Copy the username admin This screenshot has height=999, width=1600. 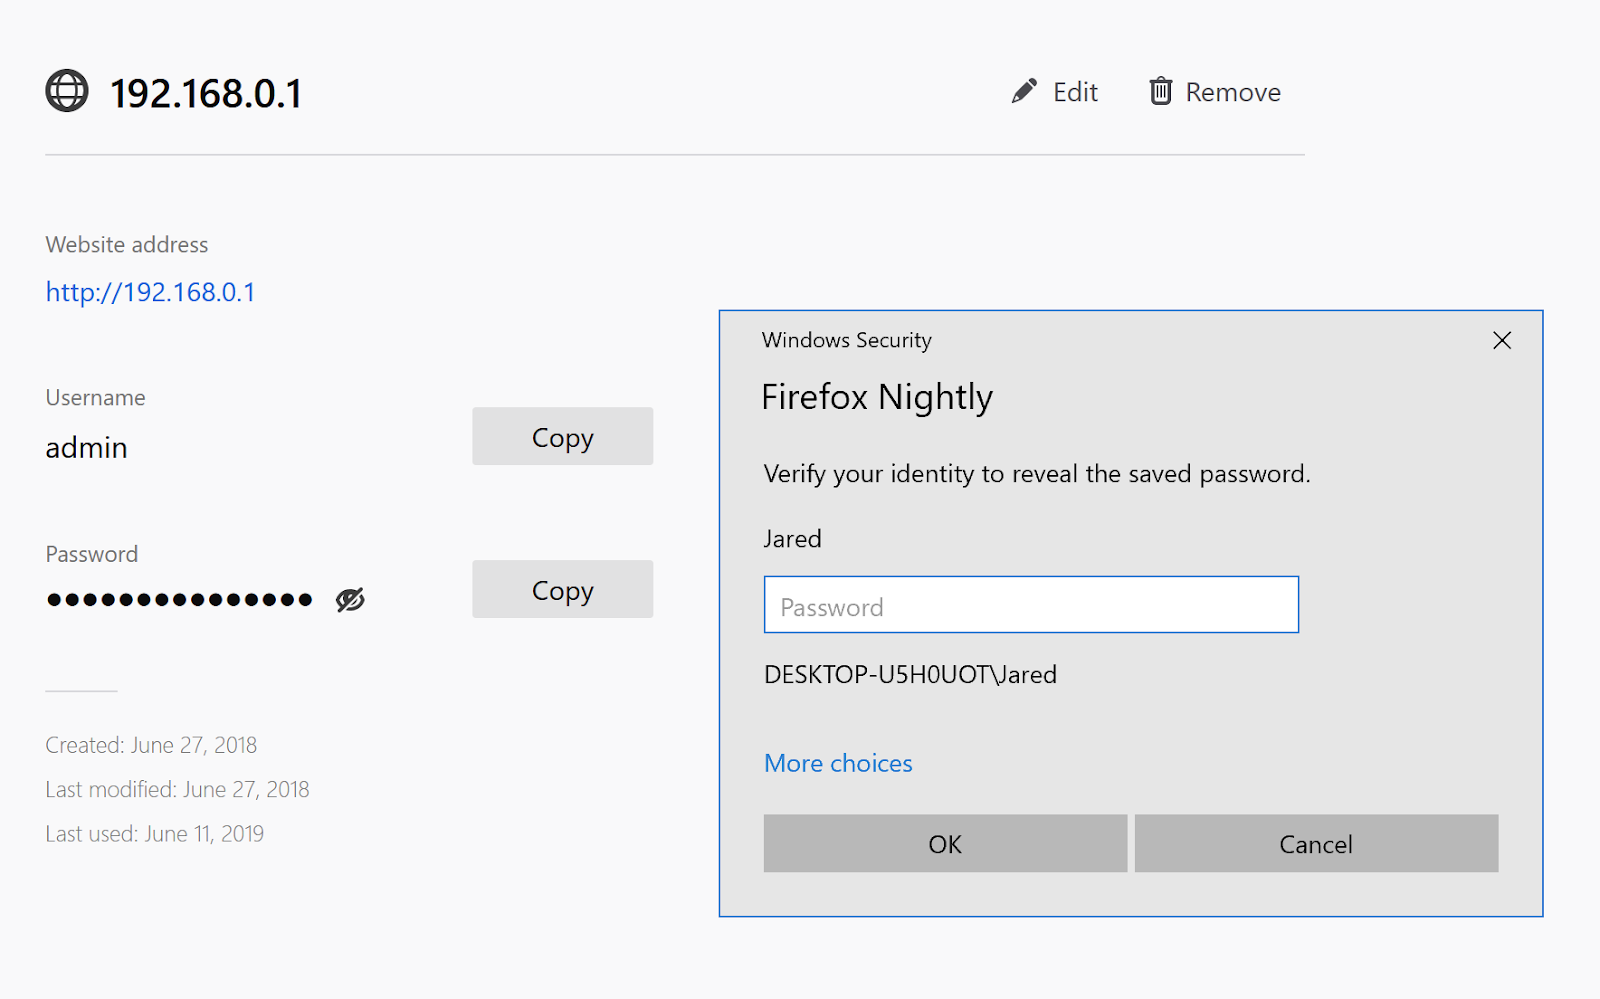tap(562, 436)
